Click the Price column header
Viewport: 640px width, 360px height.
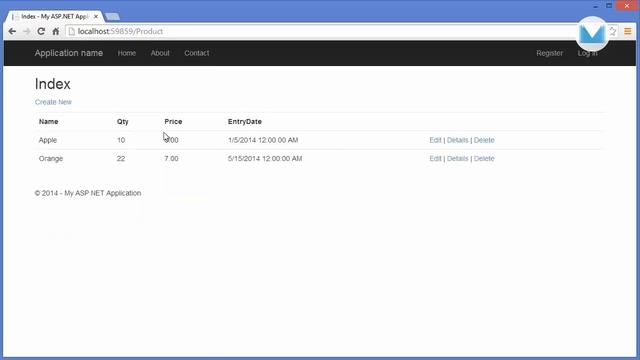tap(173, 122)
